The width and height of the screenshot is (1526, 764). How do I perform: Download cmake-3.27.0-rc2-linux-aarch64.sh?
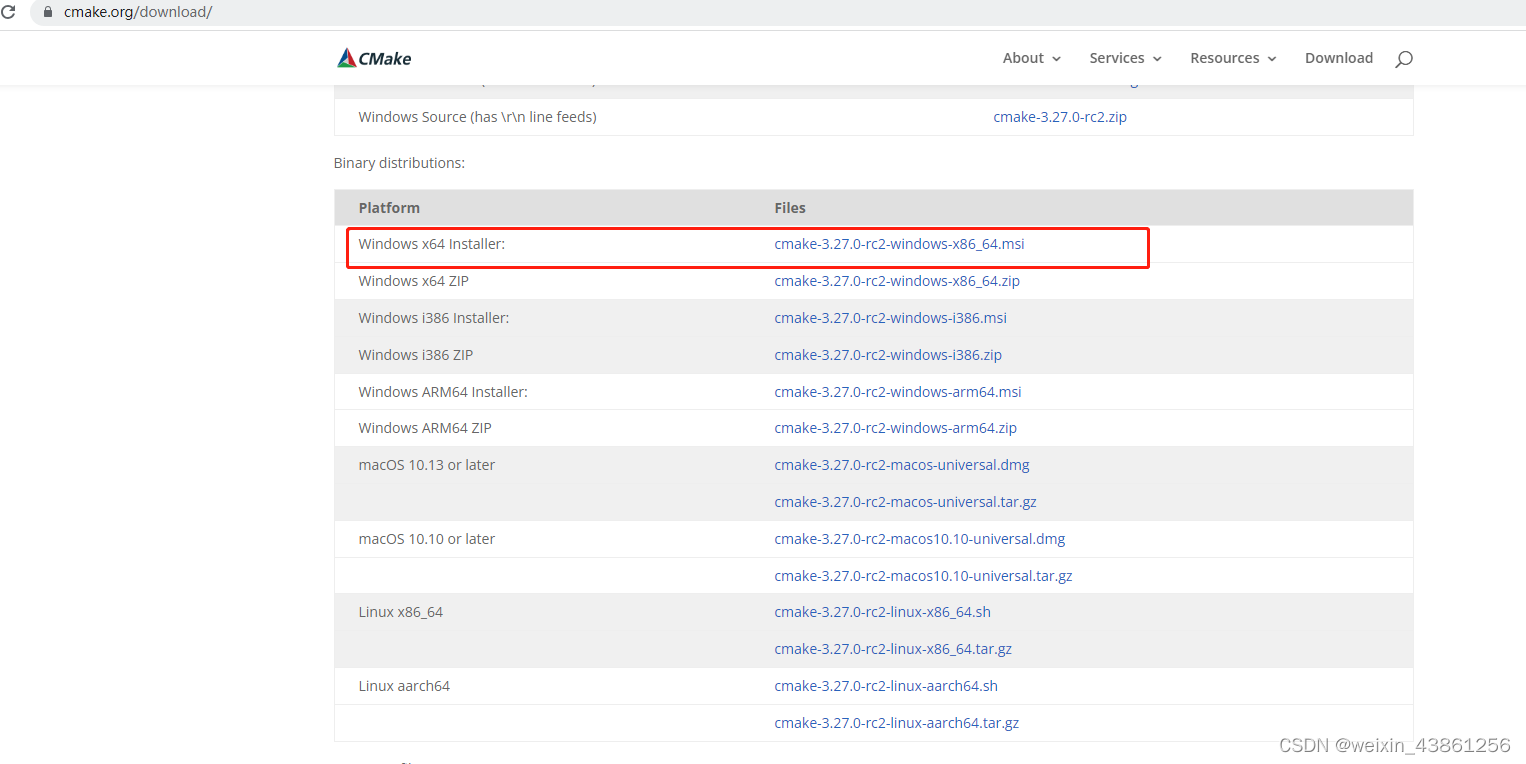point(886,686)
